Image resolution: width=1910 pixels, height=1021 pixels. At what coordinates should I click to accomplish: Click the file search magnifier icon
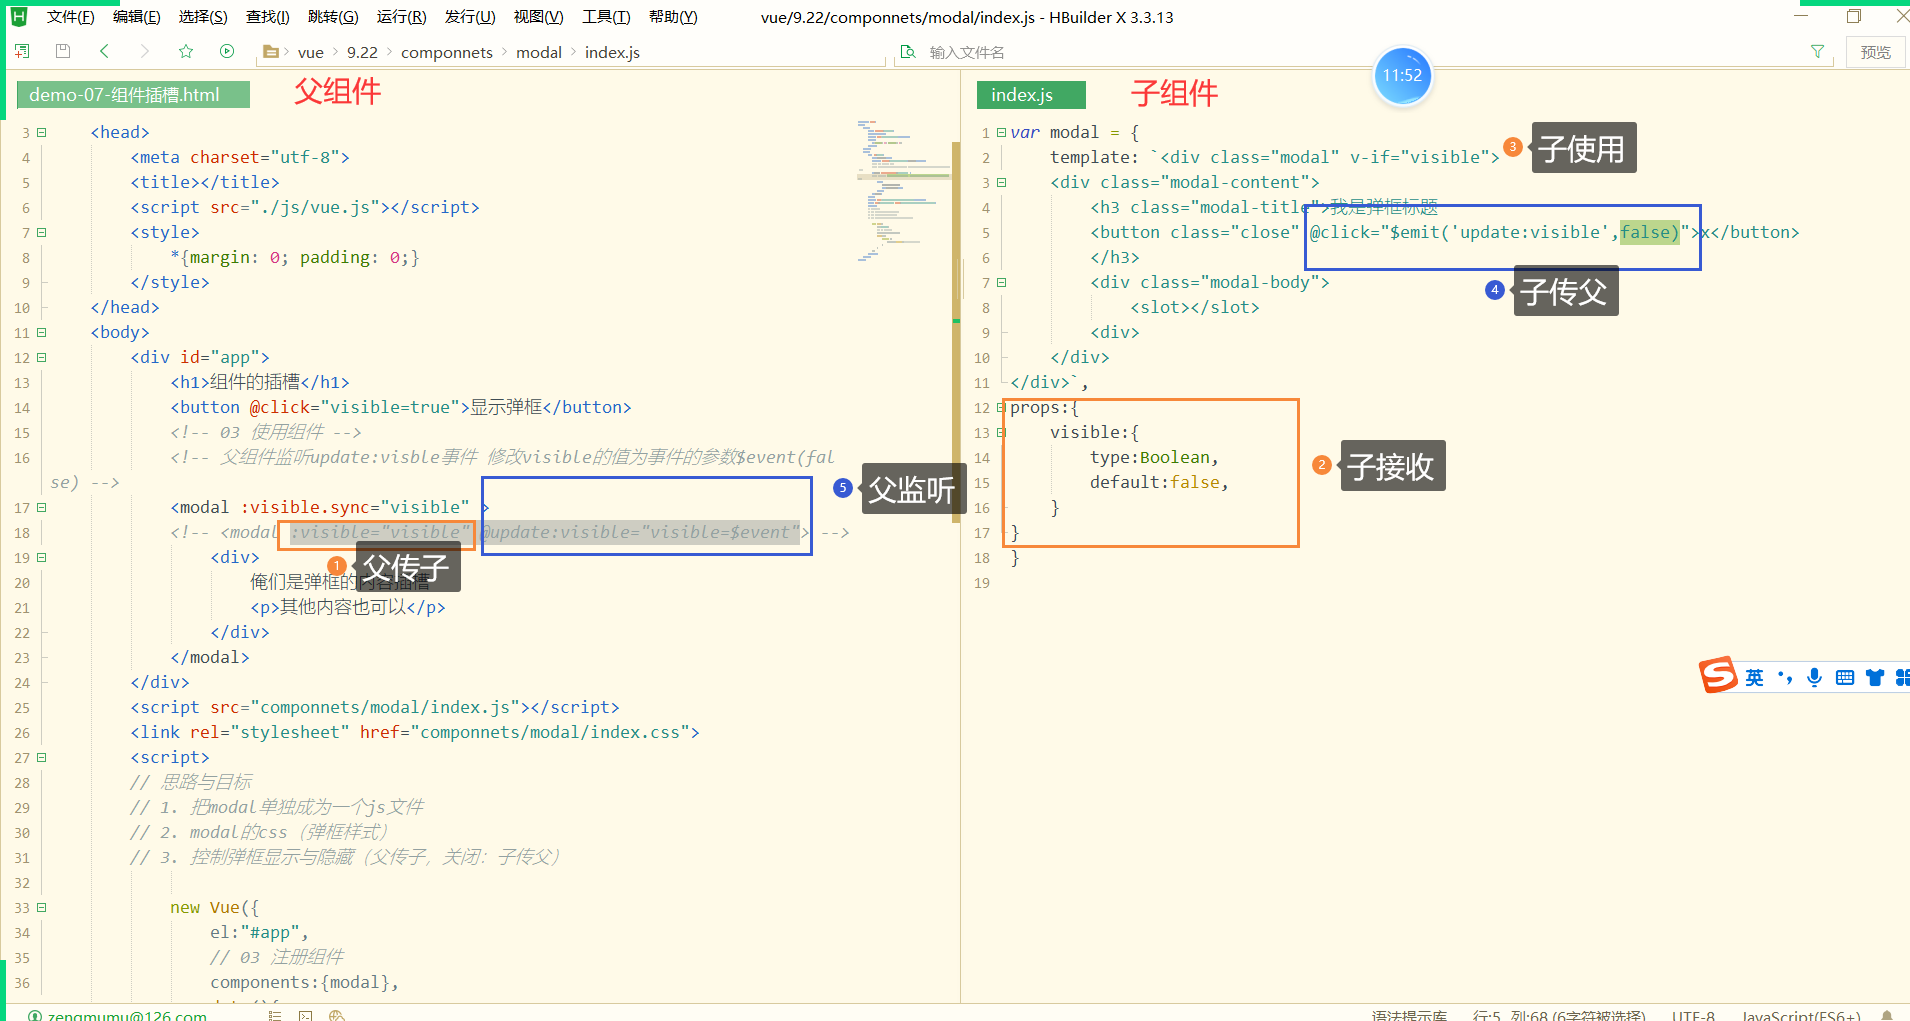click(x=908, y=52)
